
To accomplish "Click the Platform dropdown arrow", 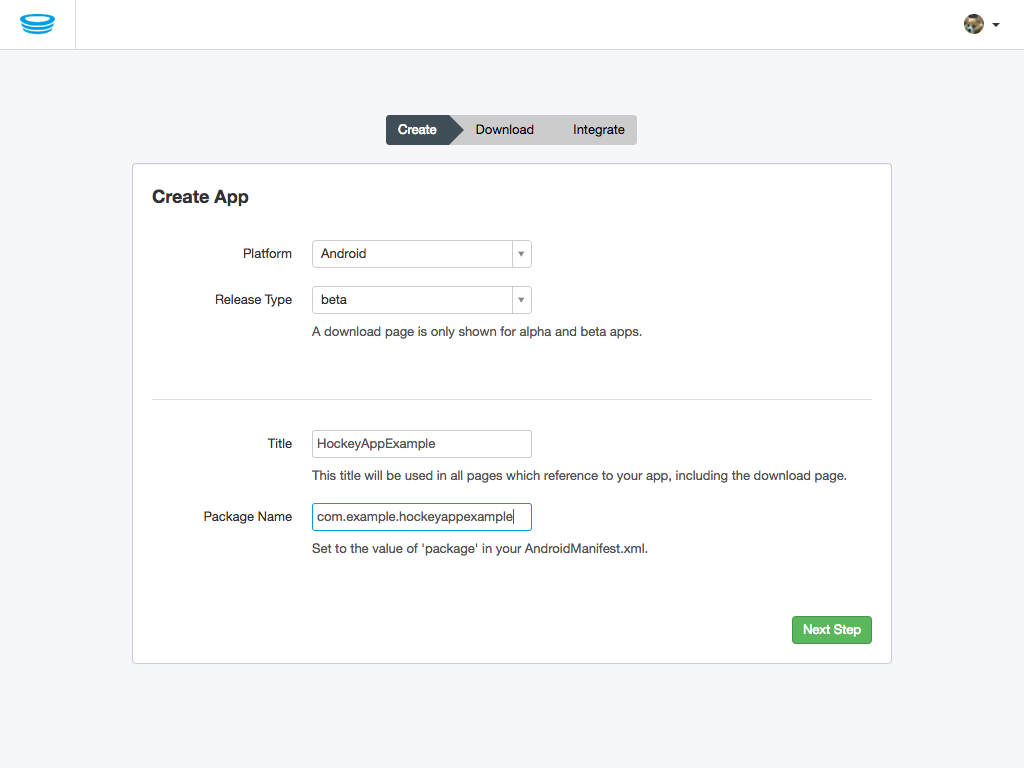I will coord(520,253).
